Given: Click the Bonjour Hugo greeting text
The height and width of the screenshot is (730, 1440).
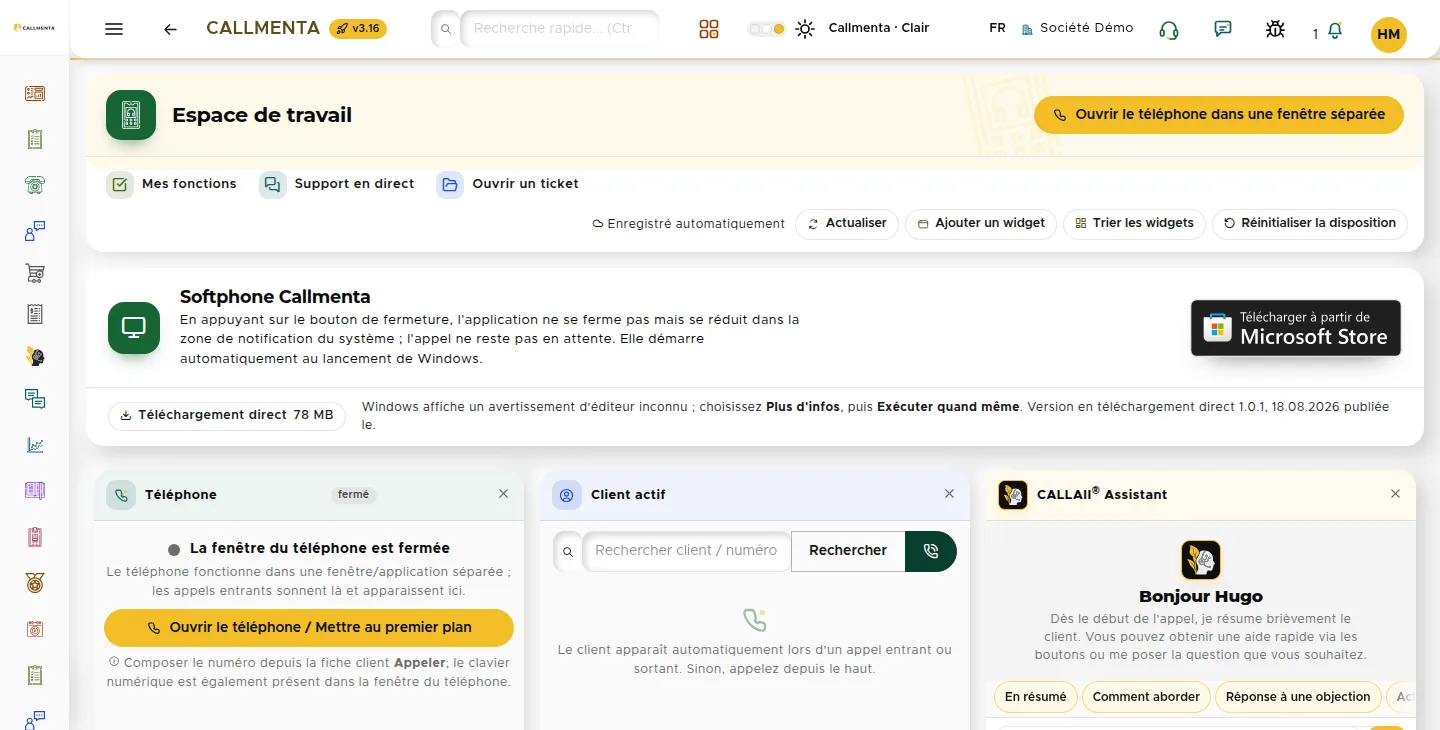Looking at the screenshot, I should (x=1201, y=597).
